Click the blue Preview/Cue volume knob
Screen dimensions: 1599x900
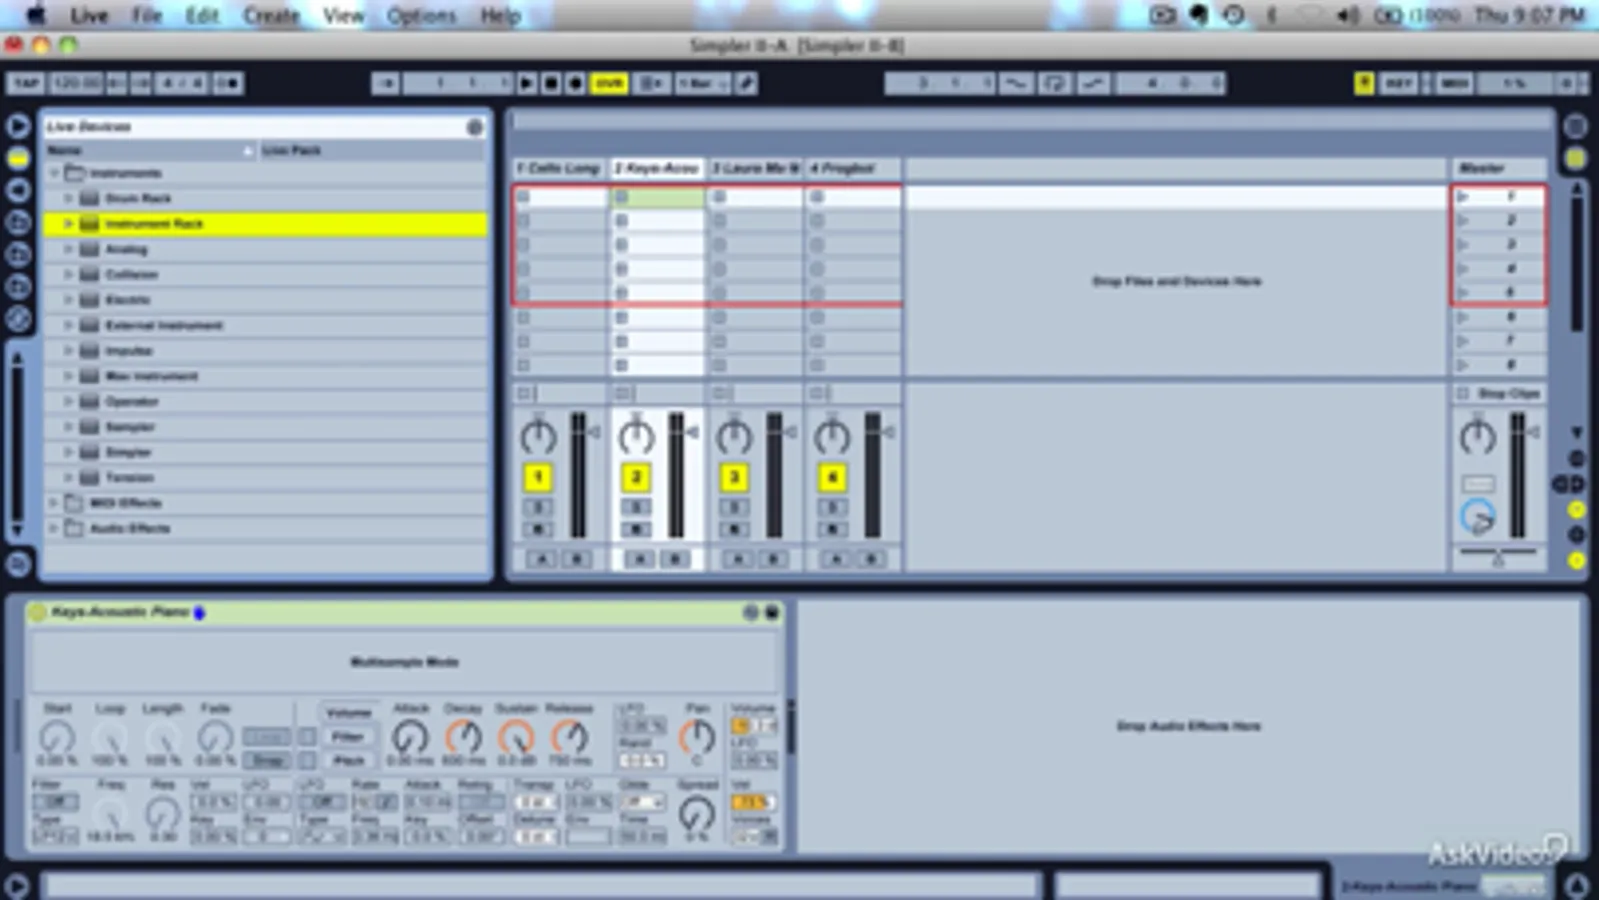click(x=1478, y=518)
